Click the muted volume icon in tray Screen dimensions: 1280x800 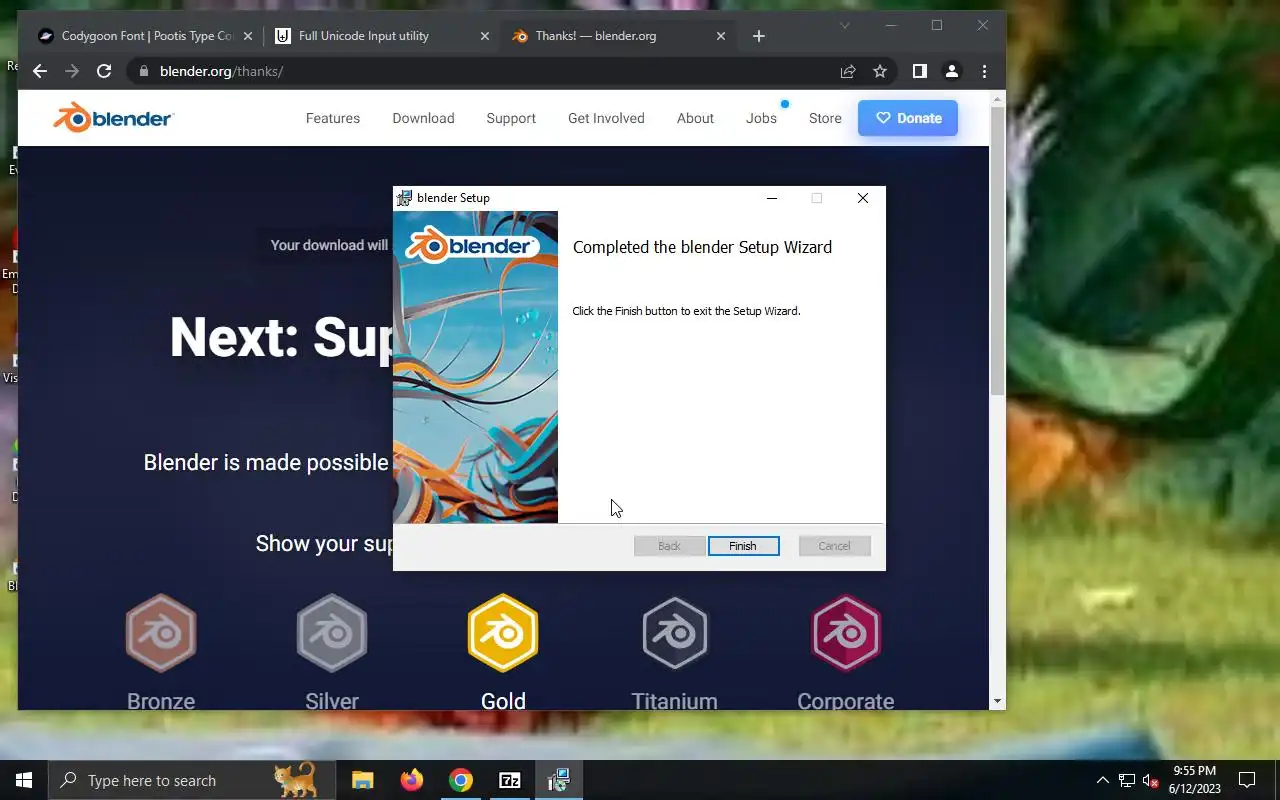pyautogui.click(x=1151, y=780)
